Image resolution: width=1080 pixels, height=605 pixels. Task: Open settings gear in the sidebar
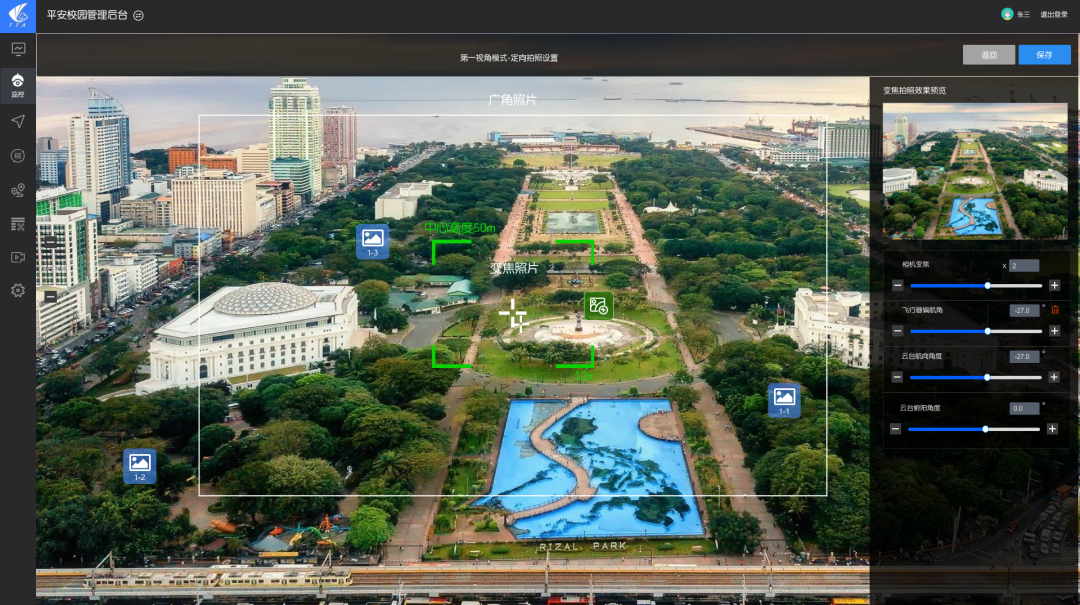18,291
